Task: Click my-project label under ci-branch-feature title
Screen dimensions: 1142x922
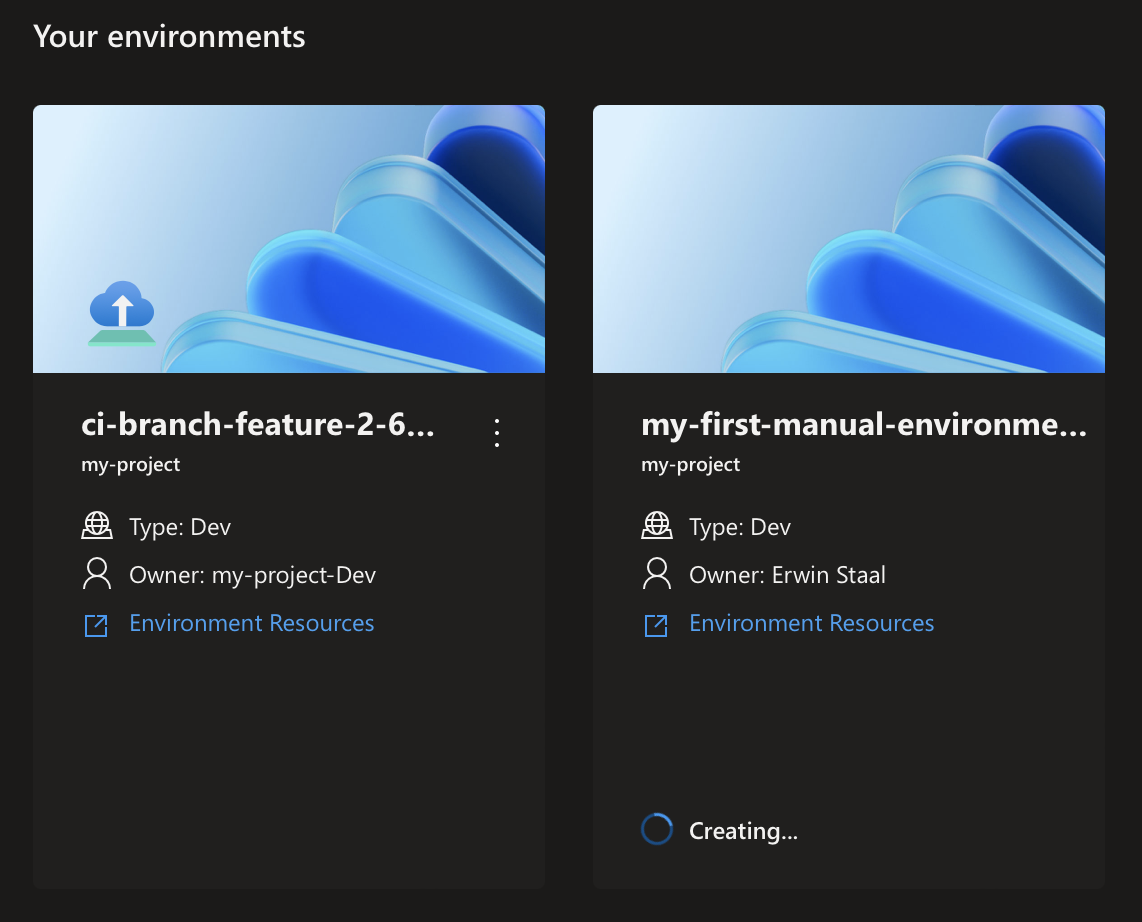Action: (x=130, y=465)
